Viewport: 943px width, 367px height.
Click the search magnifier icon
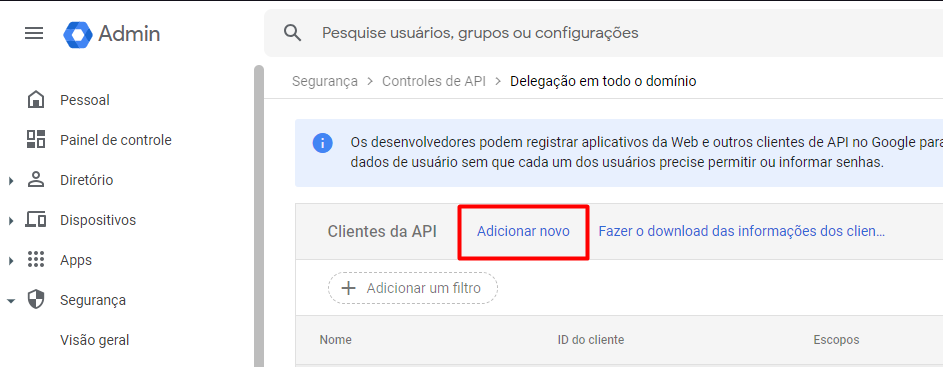292,32
